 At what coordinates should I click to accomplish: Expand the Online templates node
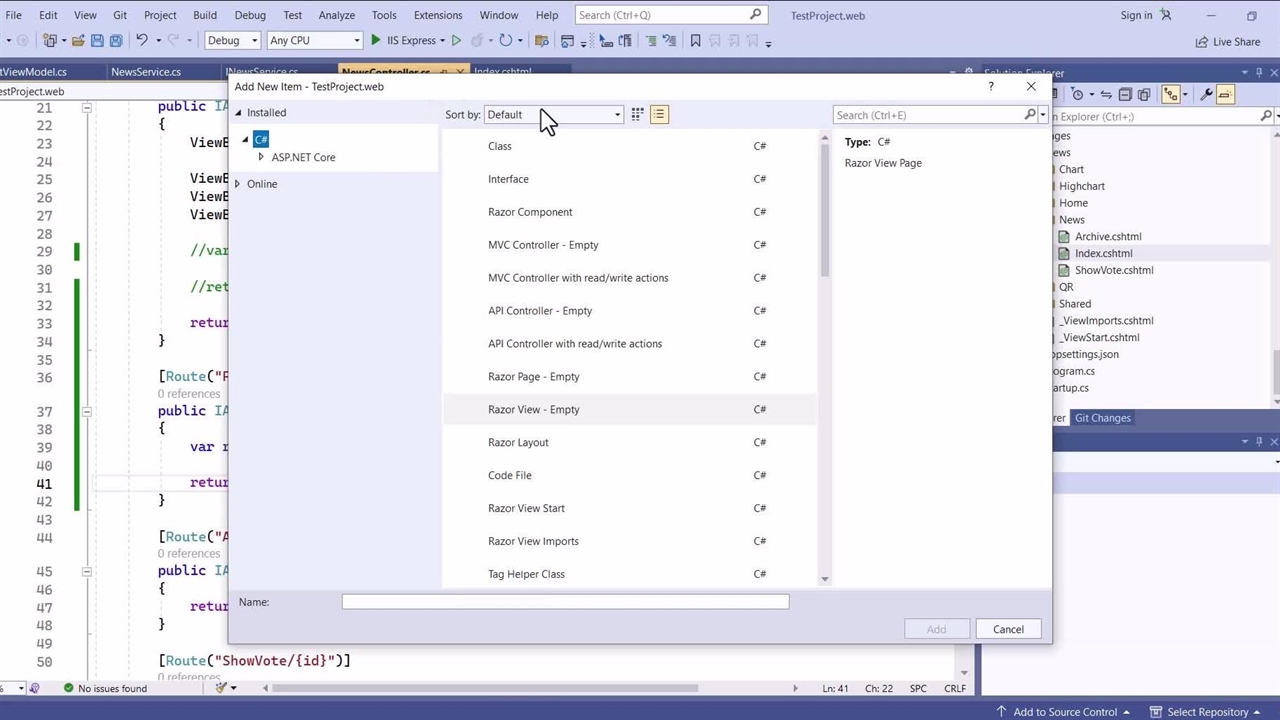[x=238, y=184]
